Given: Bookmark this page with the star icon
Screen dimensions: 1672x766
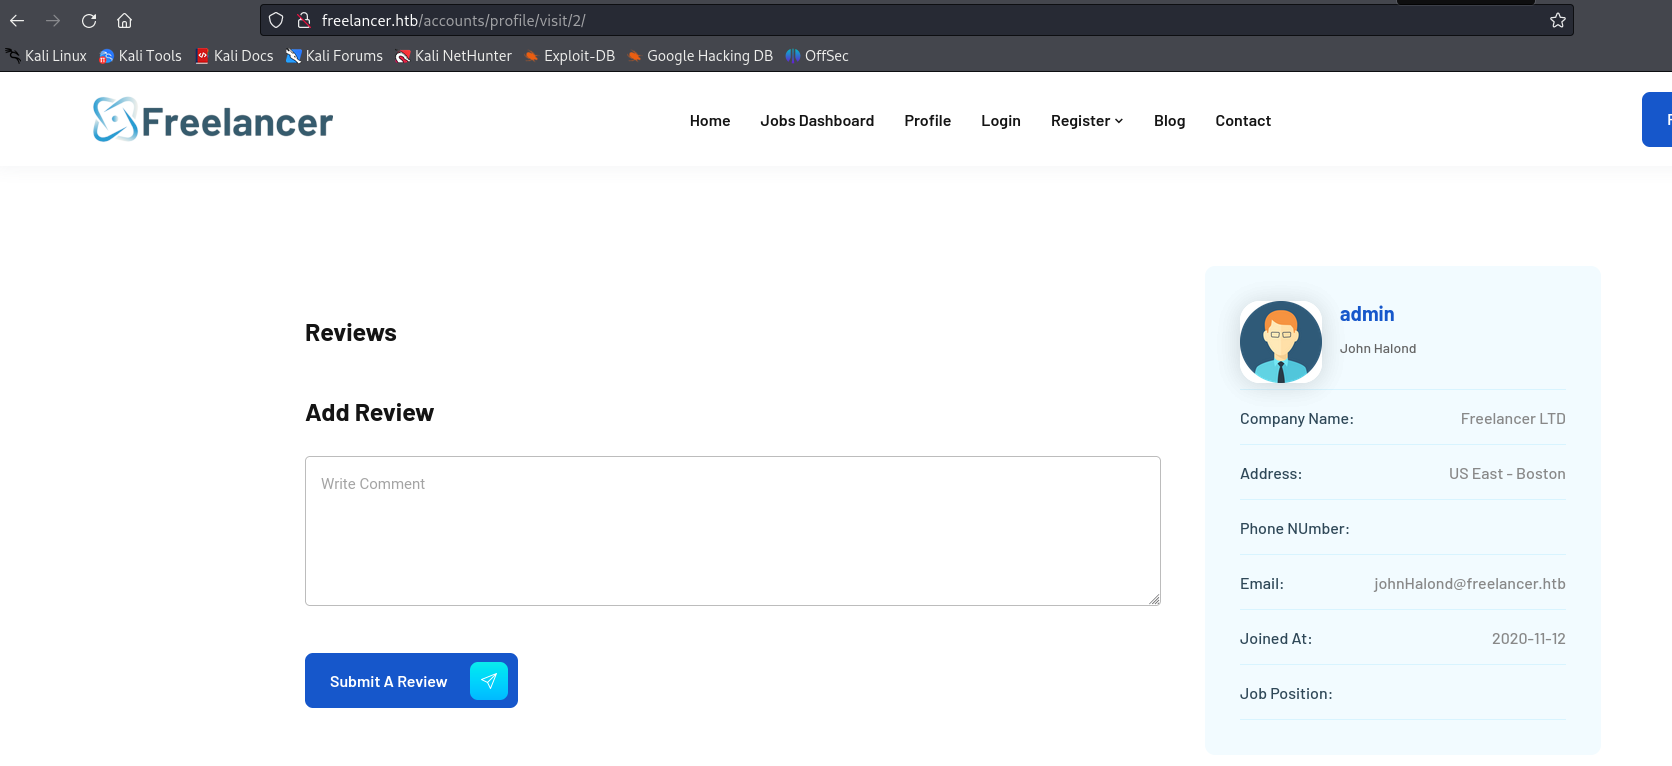Looking at the screenshot, I should coord(1557,20).
